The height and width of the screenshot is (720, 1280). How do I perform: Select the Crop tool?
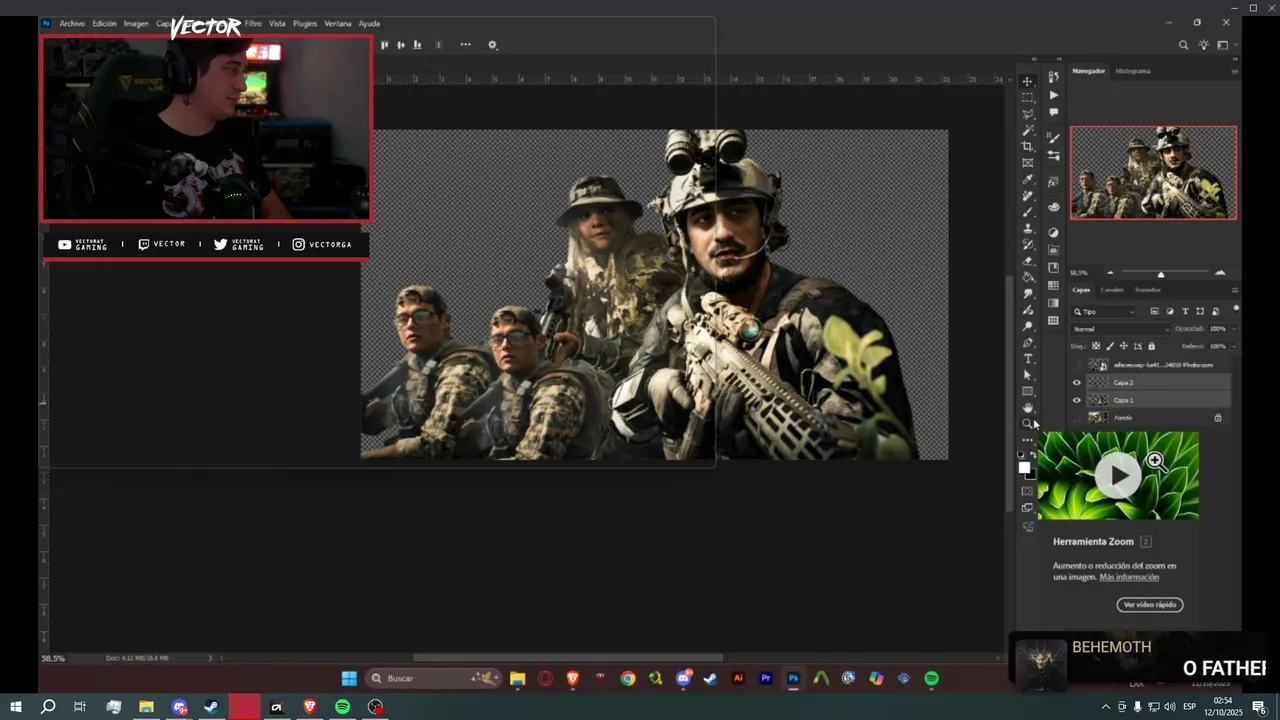[1028, 147]
